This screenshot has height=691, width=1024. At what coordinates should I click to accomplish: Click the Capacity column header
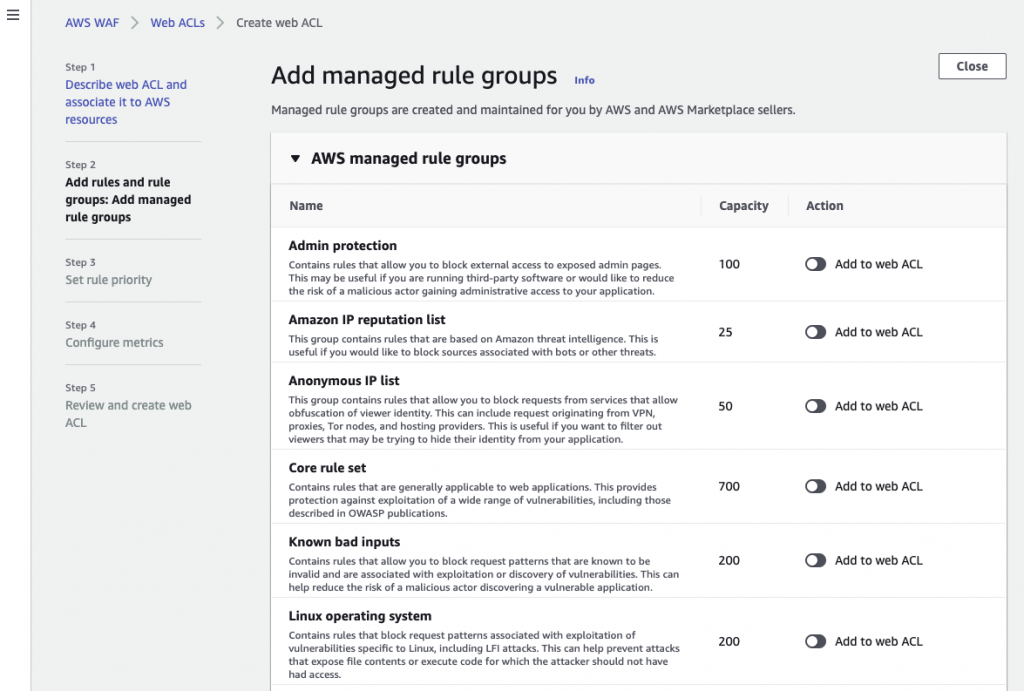[744, 206]
